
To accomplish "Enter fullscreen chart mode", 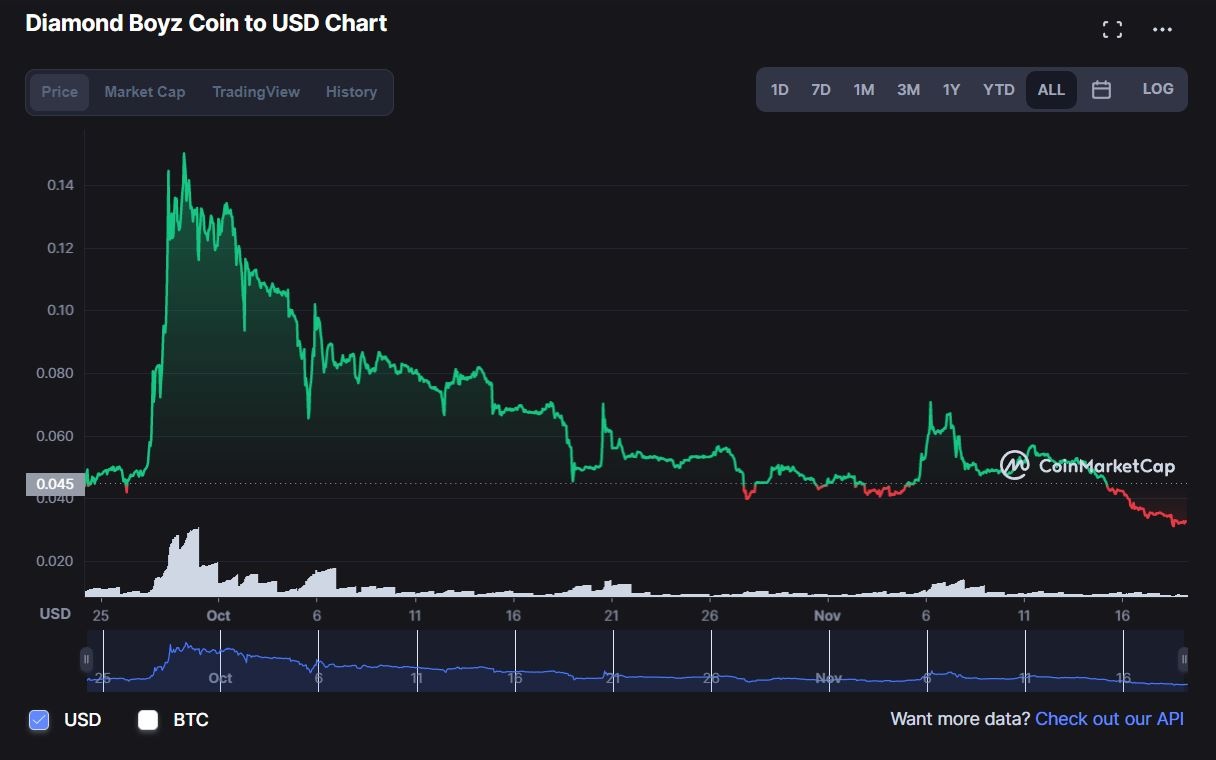I will point(1112,30).
